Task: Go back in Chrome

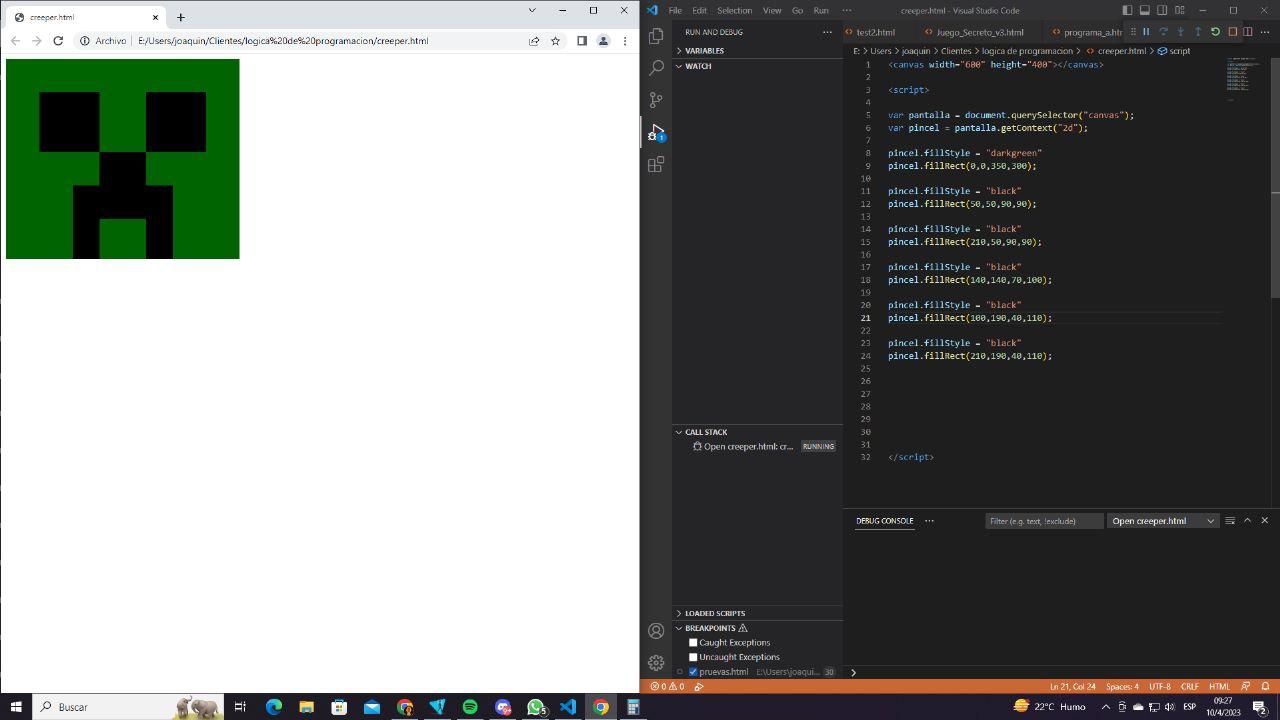Action: tap(15, 41)
